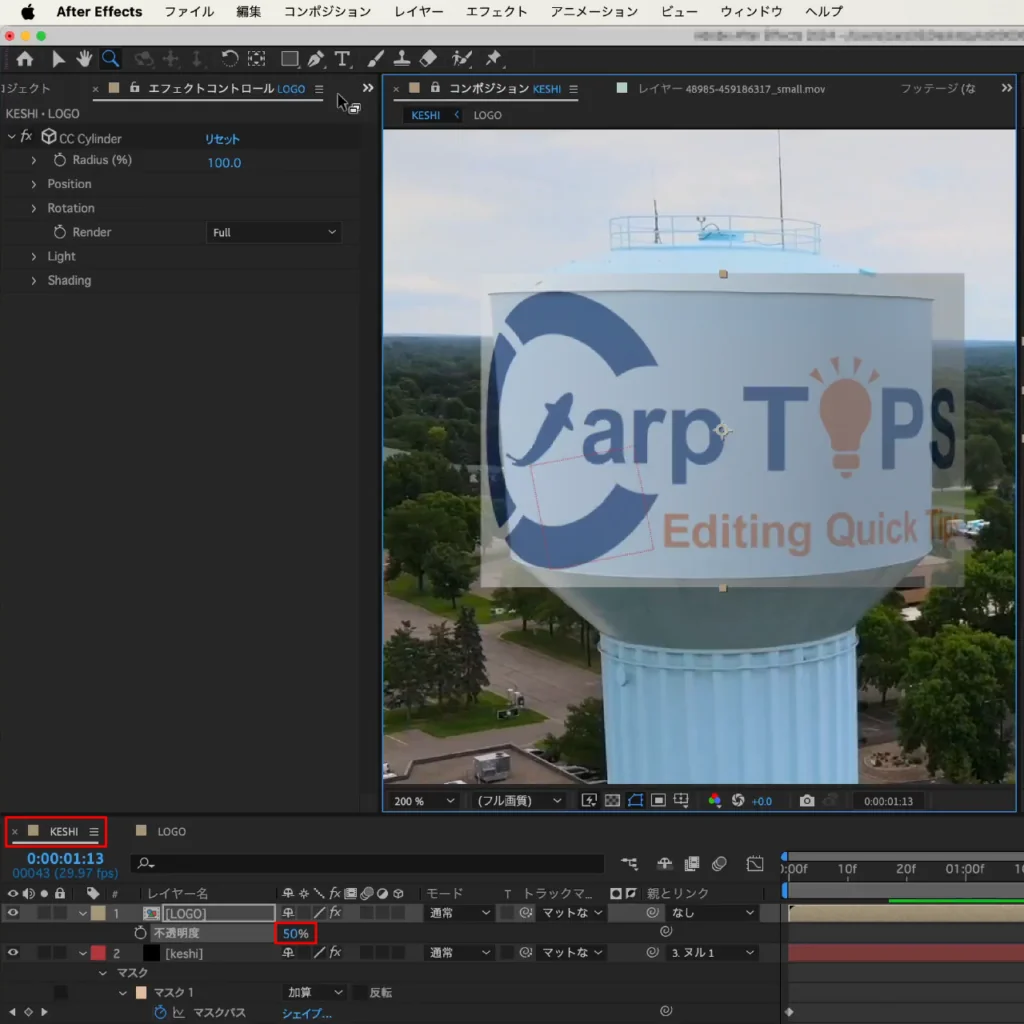Click the Home icon in toolbar

click(x=24, y=59)
